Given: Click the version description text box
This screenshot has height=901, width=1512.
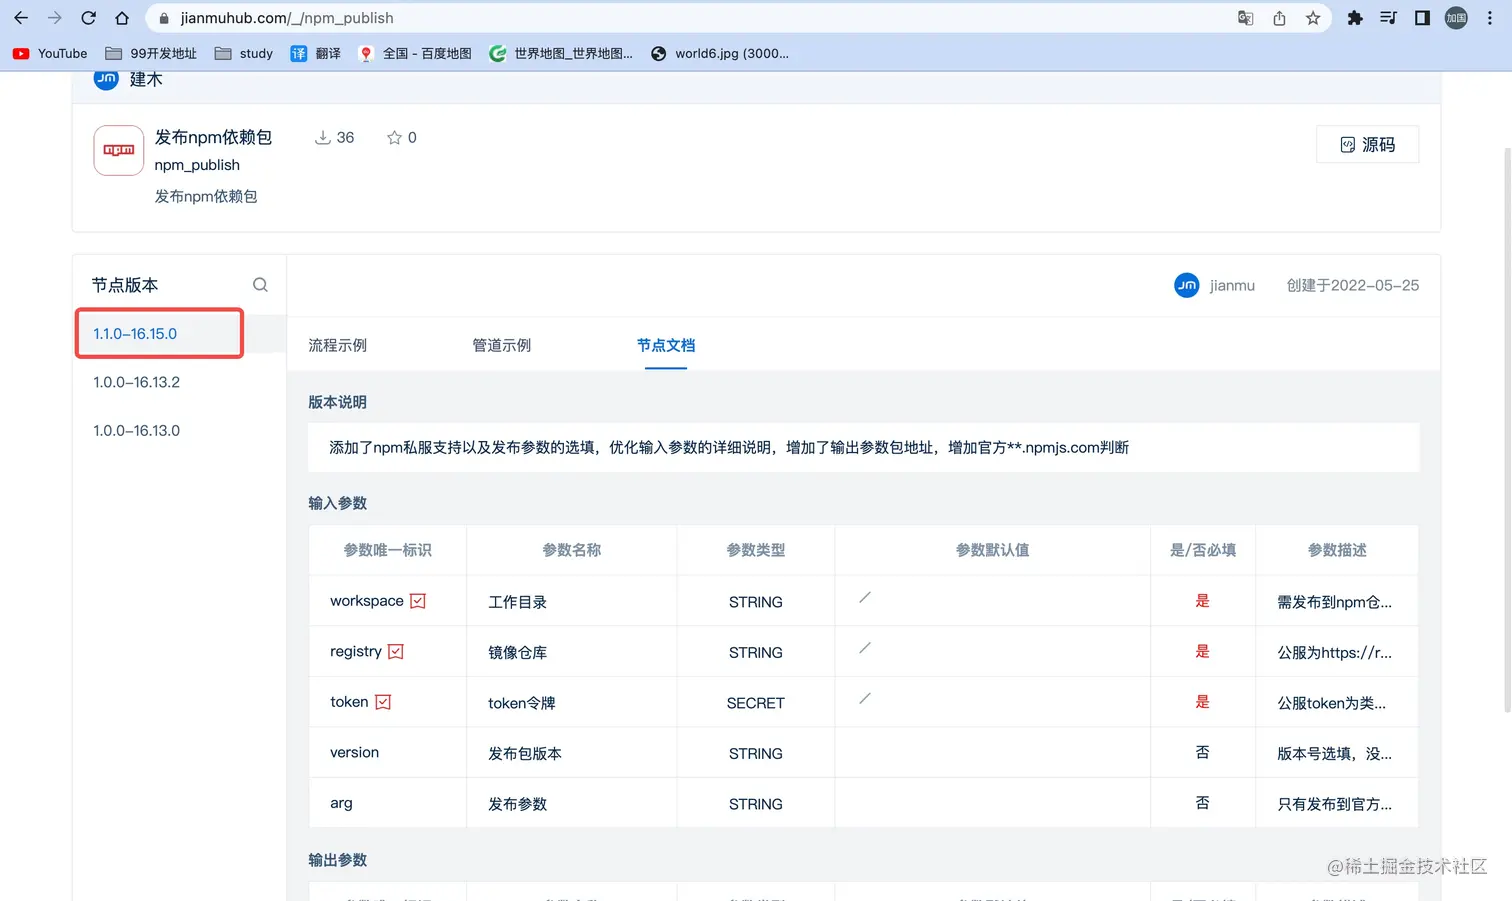Looking at the screenshot, I should 863,447.
